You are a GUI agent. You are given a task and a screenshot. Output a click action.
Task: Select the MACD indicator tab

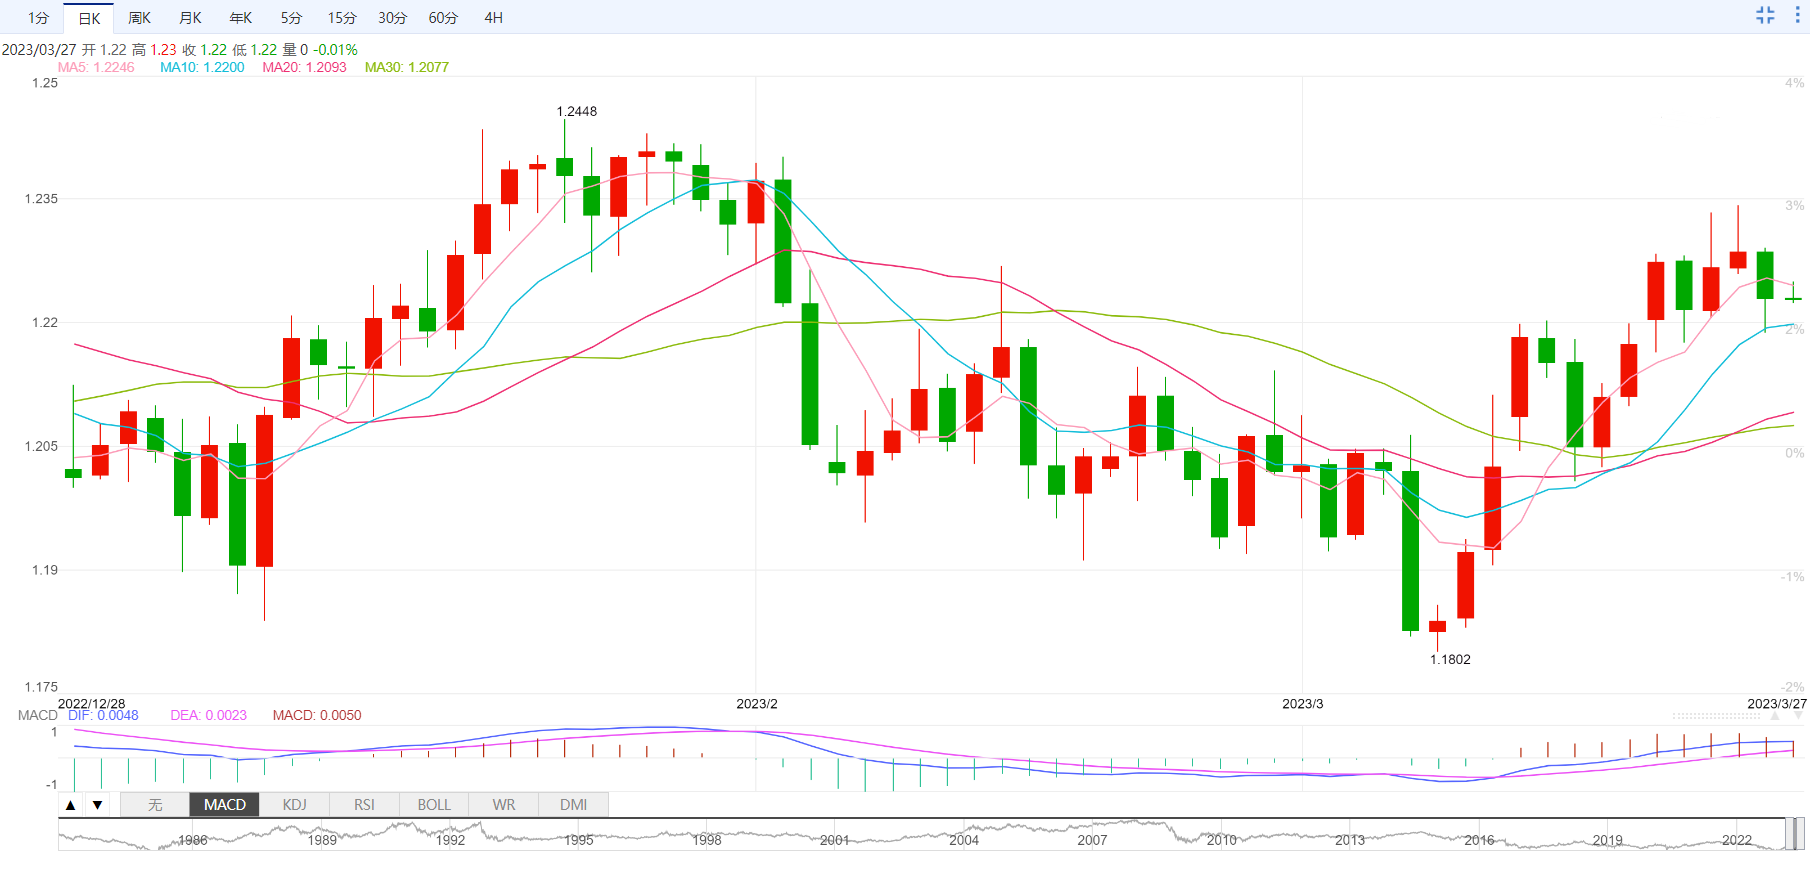pyautogui.click(x=225, y=805)
